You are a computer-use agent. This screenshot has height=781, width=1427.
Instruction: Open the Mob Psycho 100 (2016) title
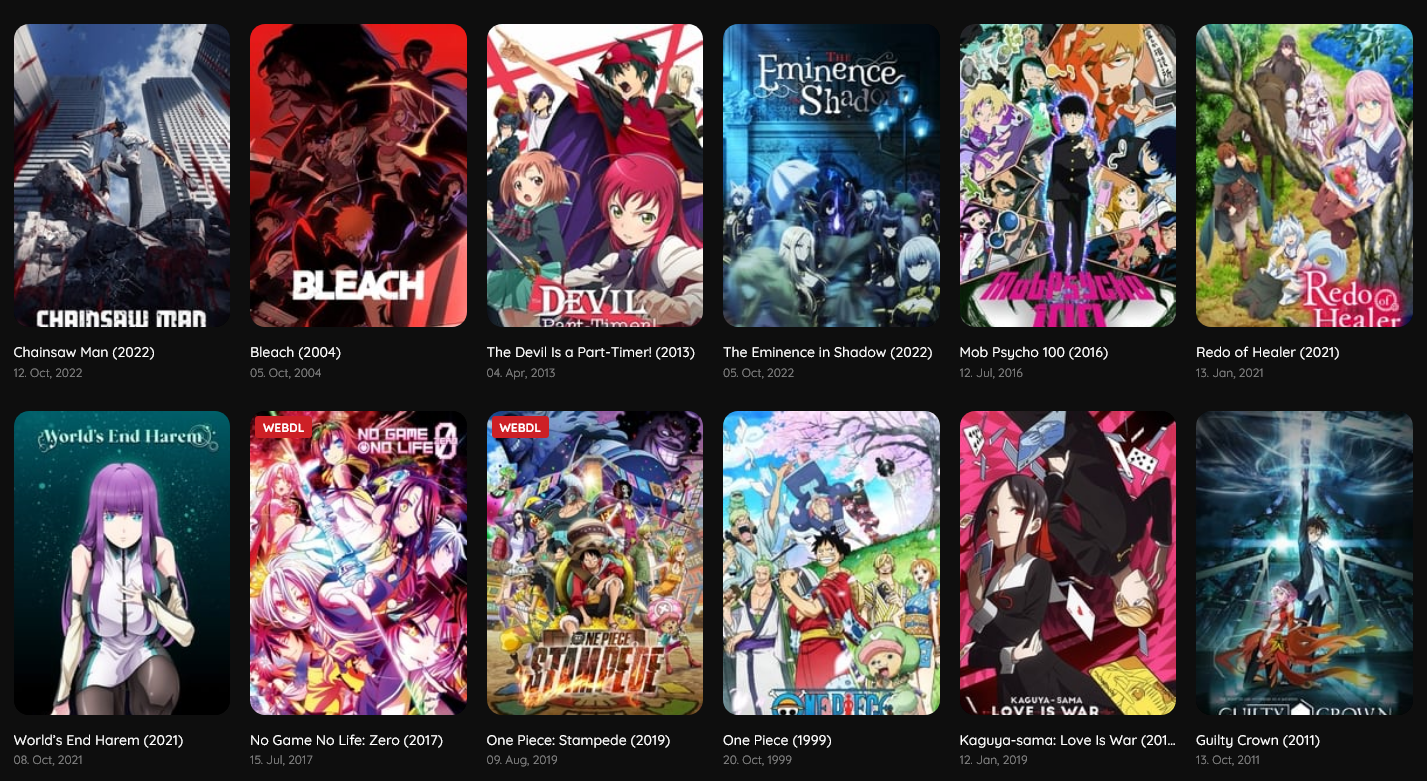[x=1034, y=352]
